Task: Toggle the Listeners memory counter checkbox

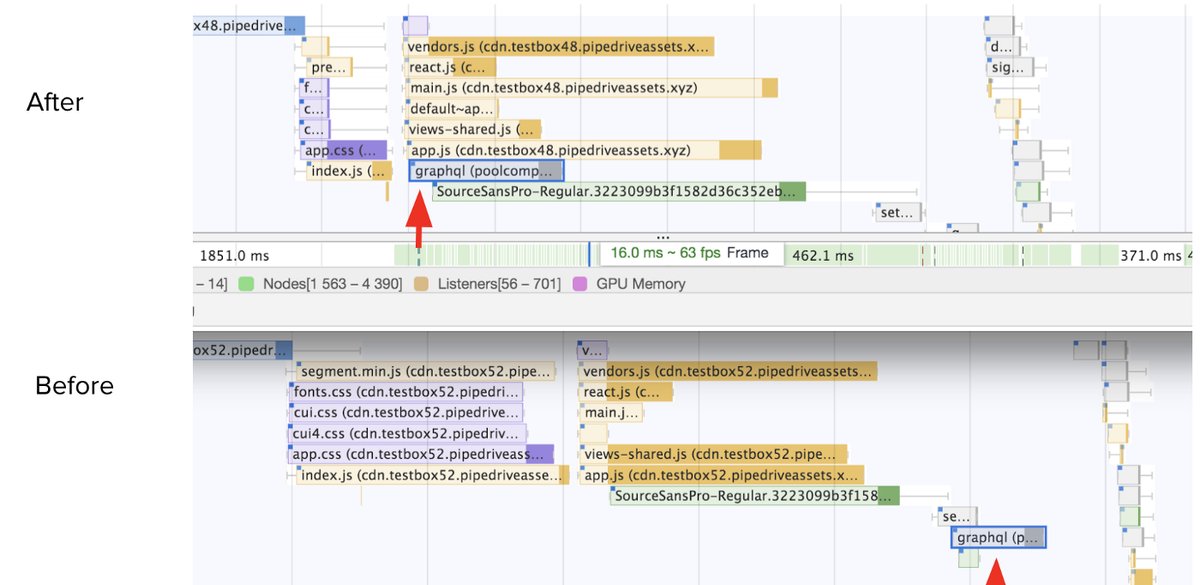Action: click(x=420, y=284)
